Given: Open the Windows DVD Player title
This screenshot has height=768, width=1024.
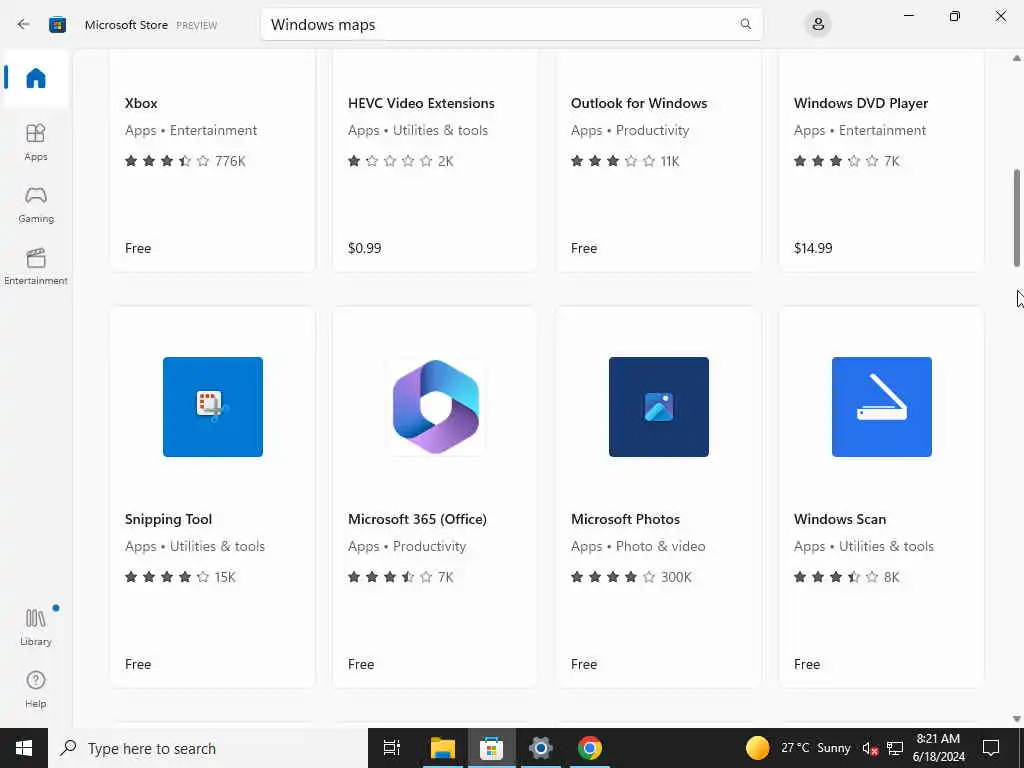Looking at the screenshot, I should (861, 103).
